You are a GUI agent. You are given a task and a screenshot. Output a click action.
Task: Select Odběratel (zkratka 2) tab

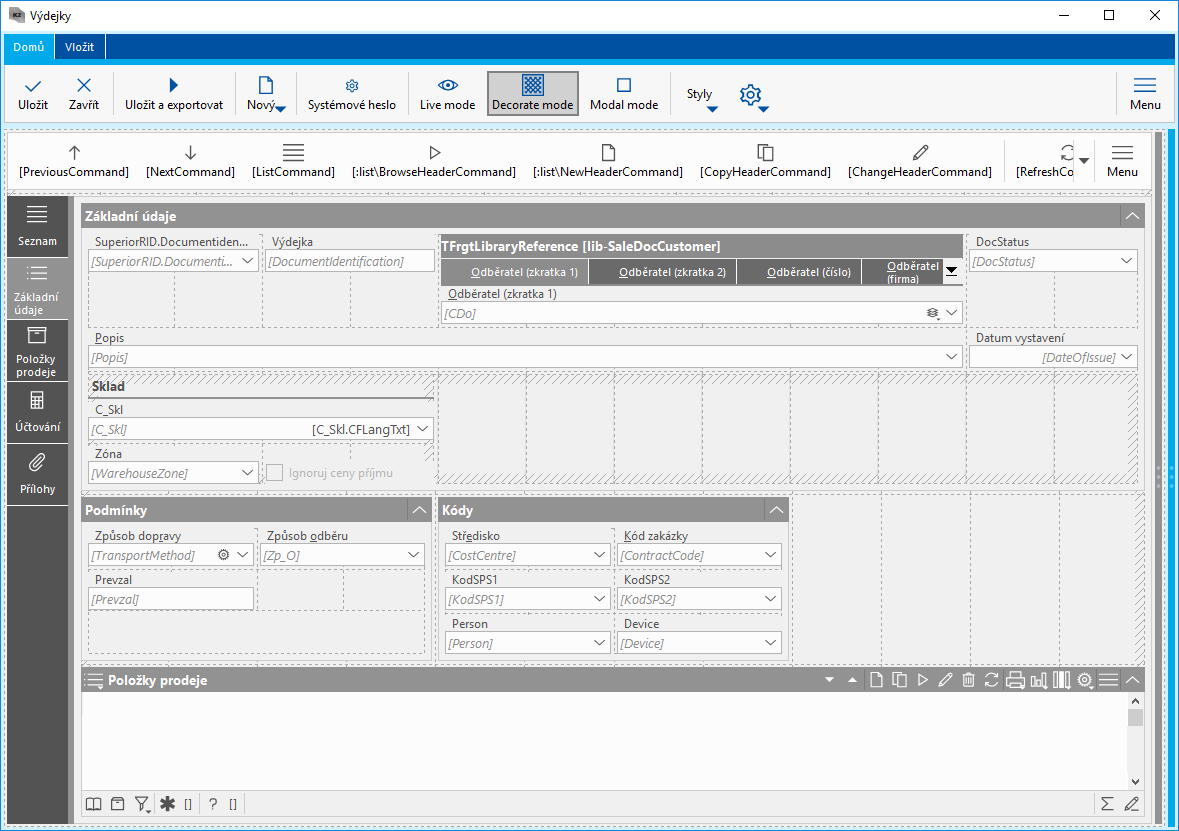click(x=672, y=272)
